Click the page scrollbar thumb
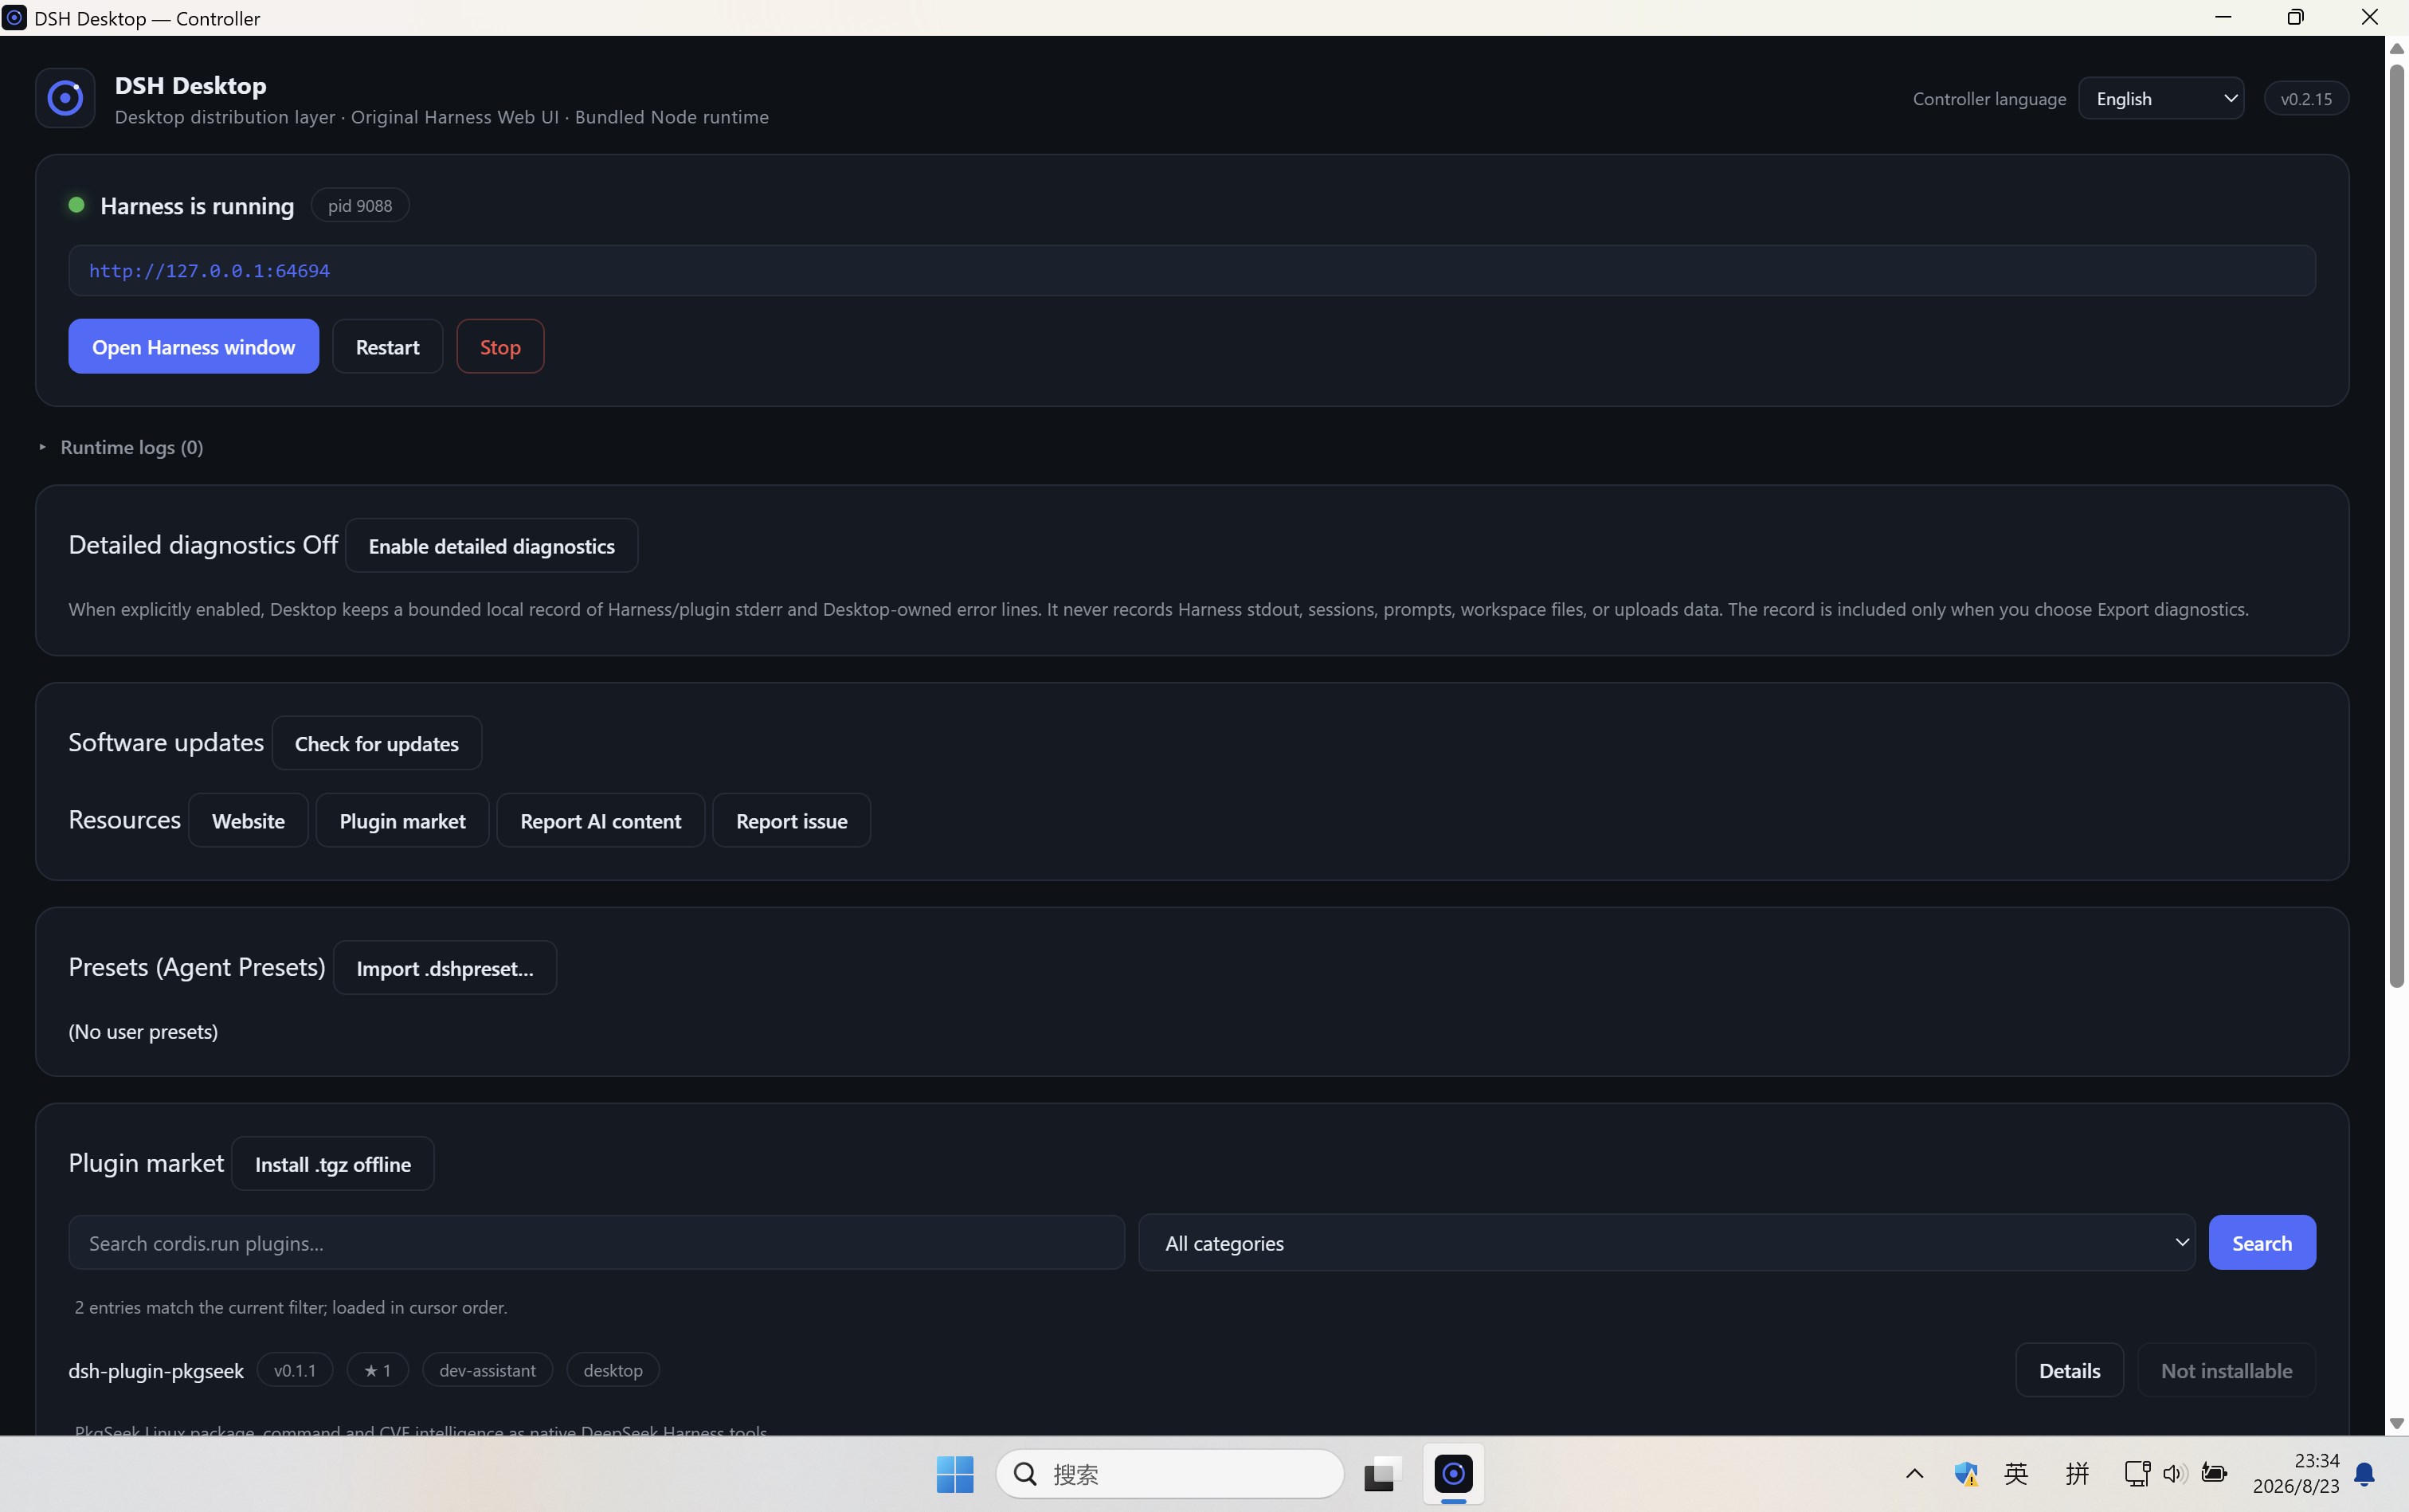The height and width of the screenshot is (1512, 2409). pos(2396,525)
